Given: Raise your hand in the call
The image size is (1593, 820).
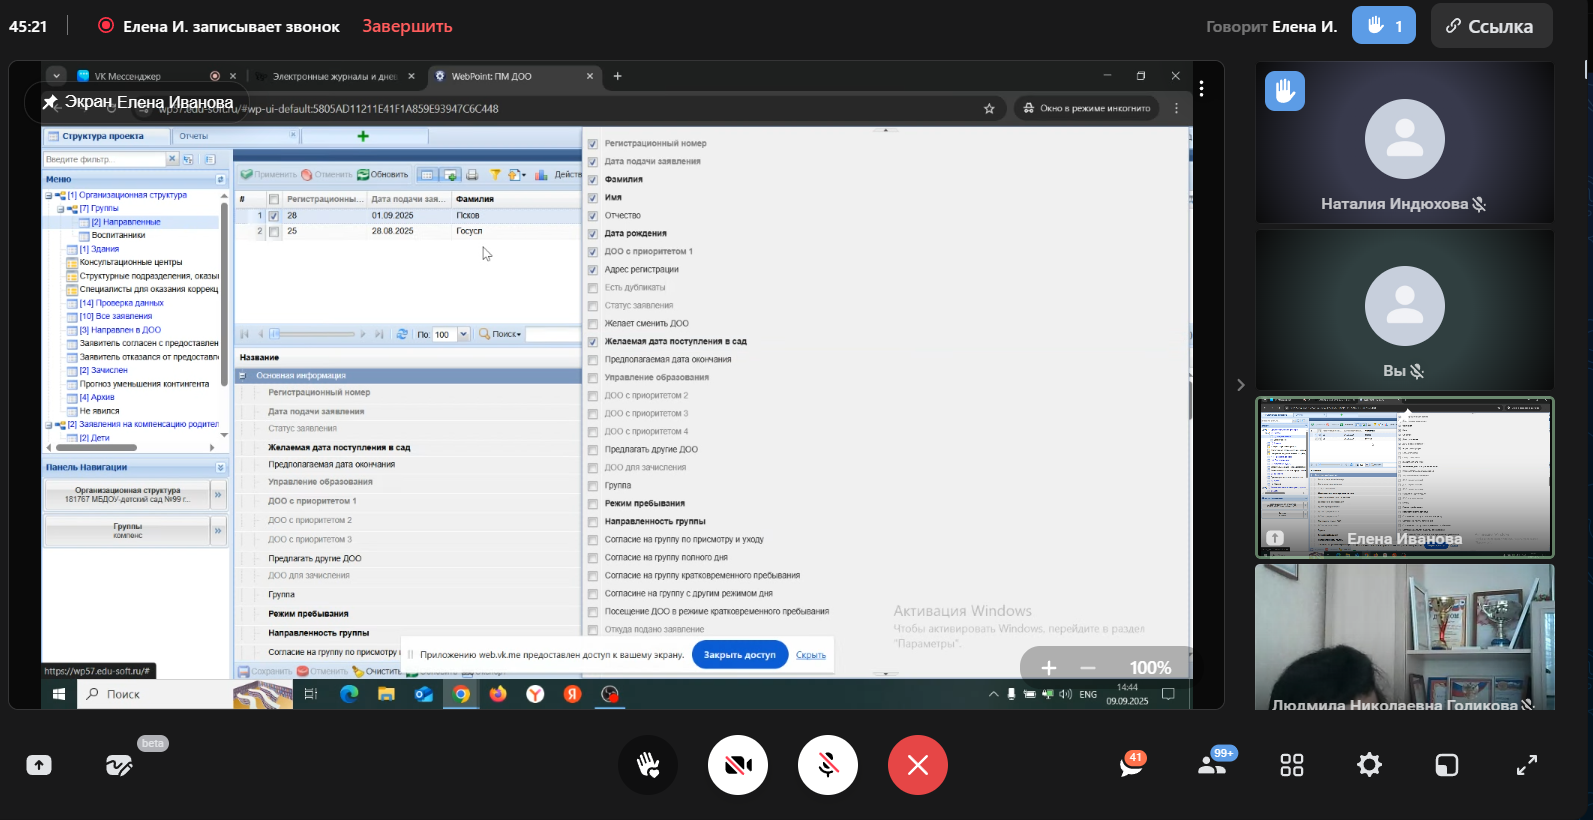Looking at the screenshot, I should pyautogui.click(x=648, y=765).
